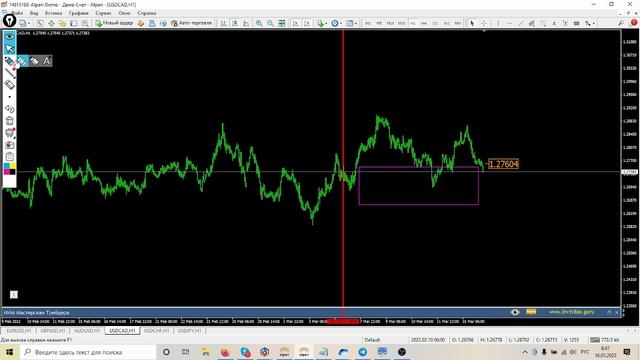Select the eraser in annotation sidebar
640x360 pixels.
pos(9,85)
